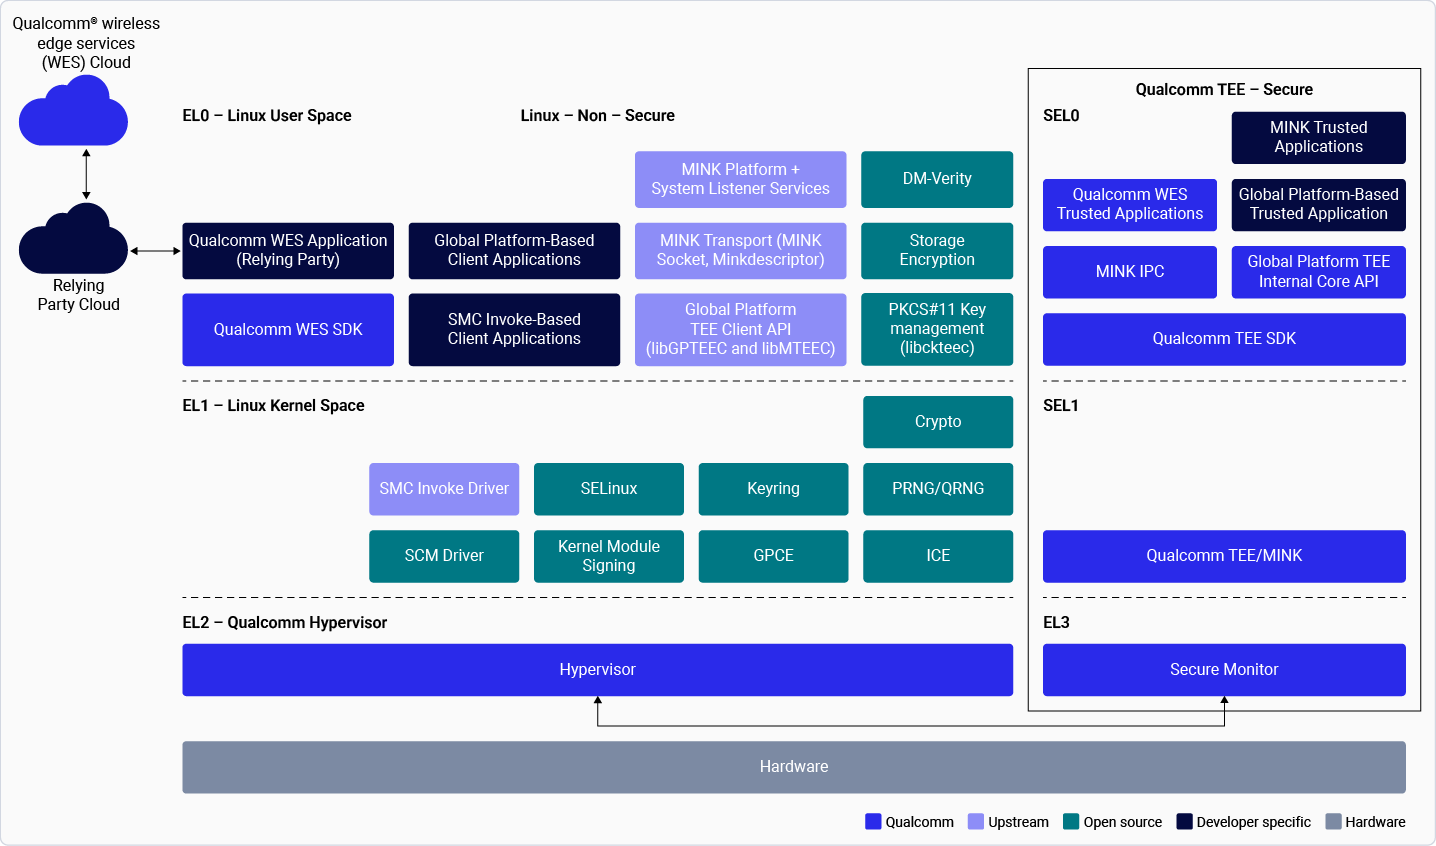Click the SEL1 label
This screenshot has height=846, width=1436.
[1061, 406]
